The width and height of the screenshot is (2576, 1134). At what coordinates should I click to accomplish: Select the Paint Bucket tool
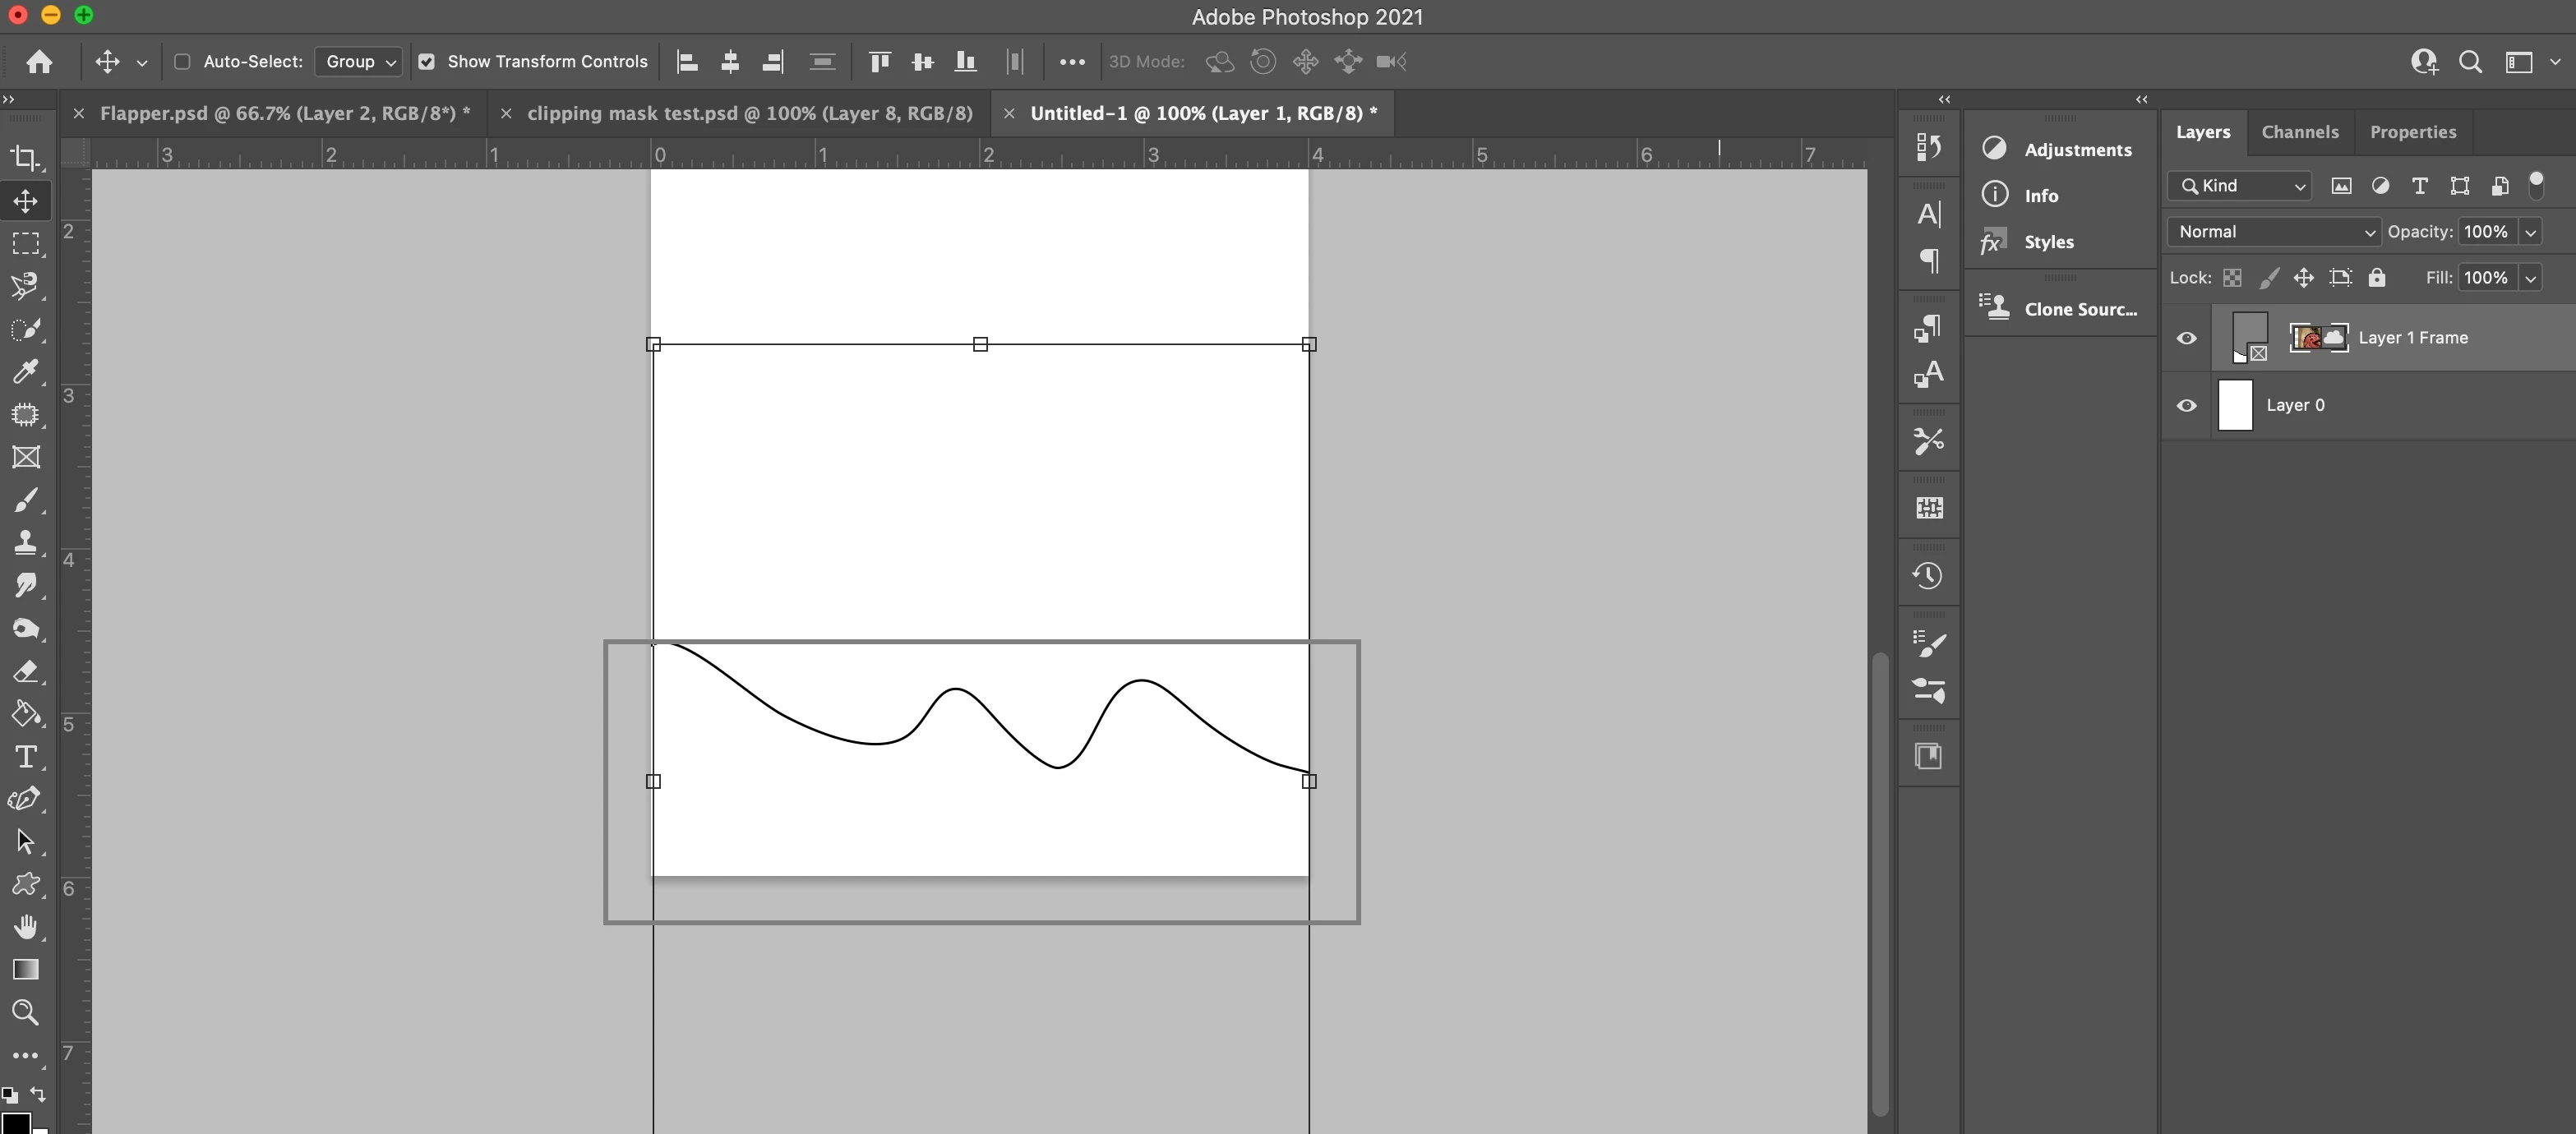coord(25,714)
